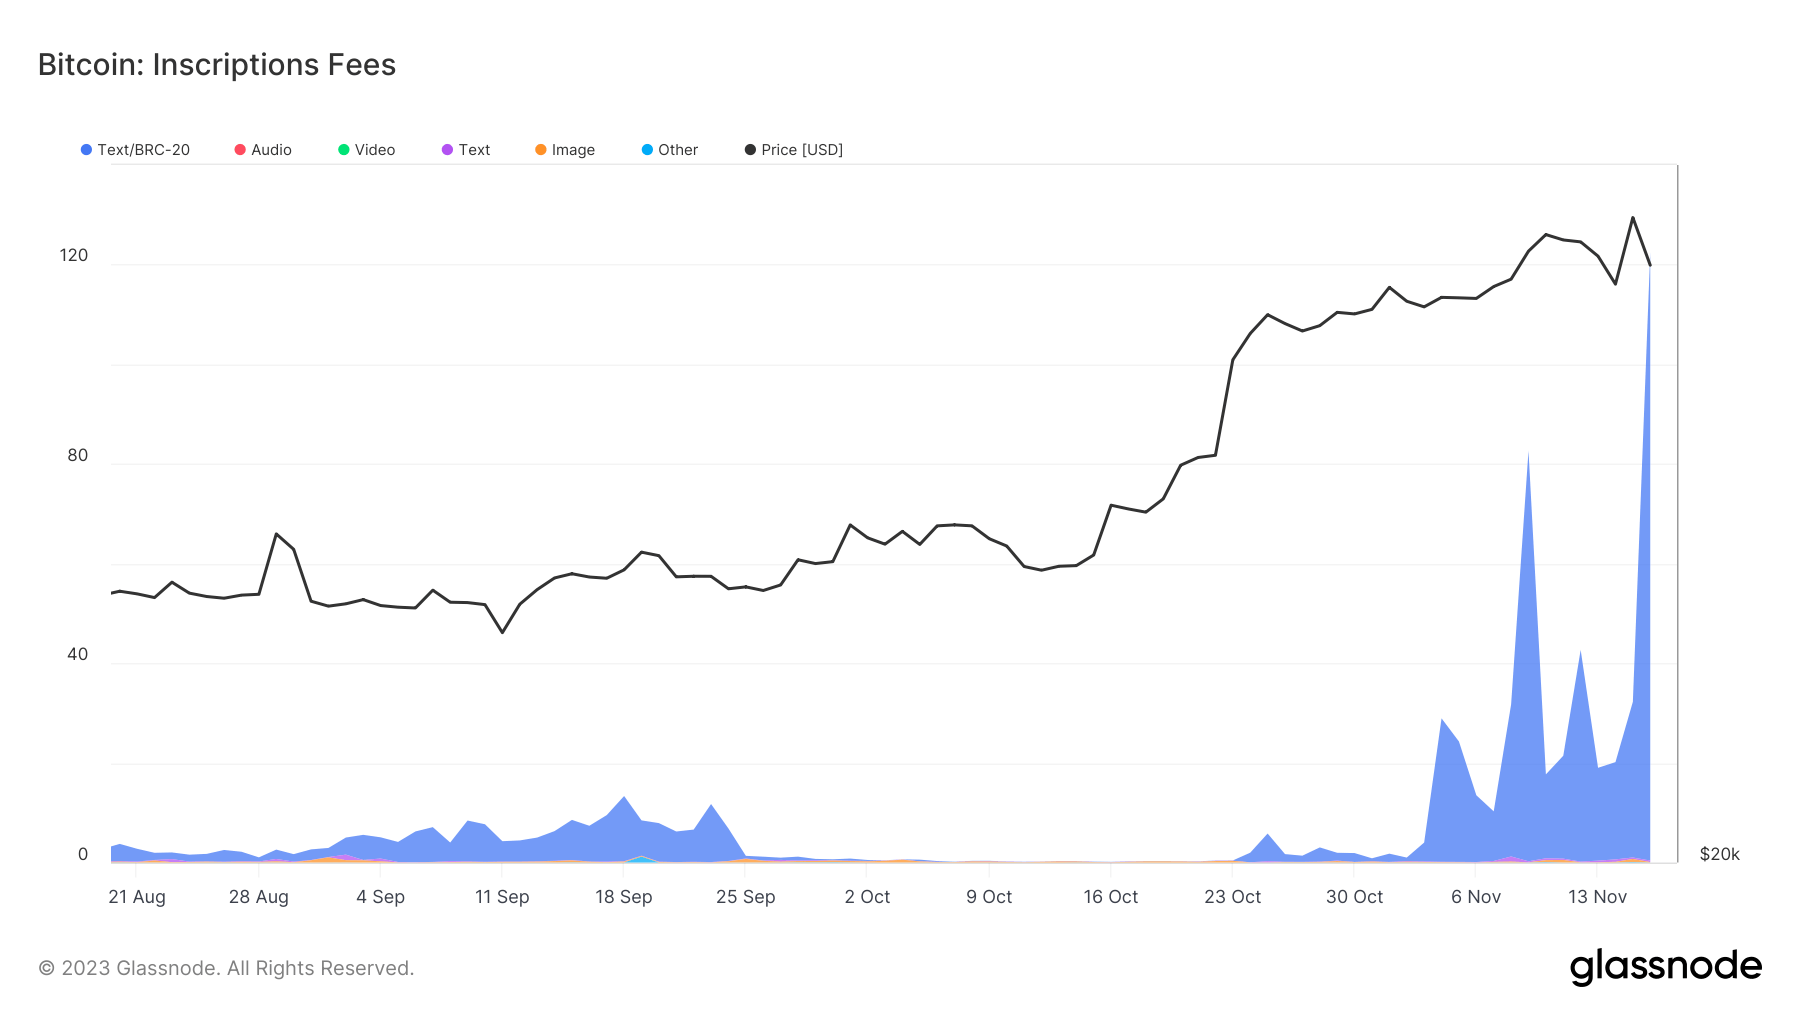The height and width of the screenshot is (1013, 1800).
Task: Click the glassnode logo
Action: tap(1666, 967)
